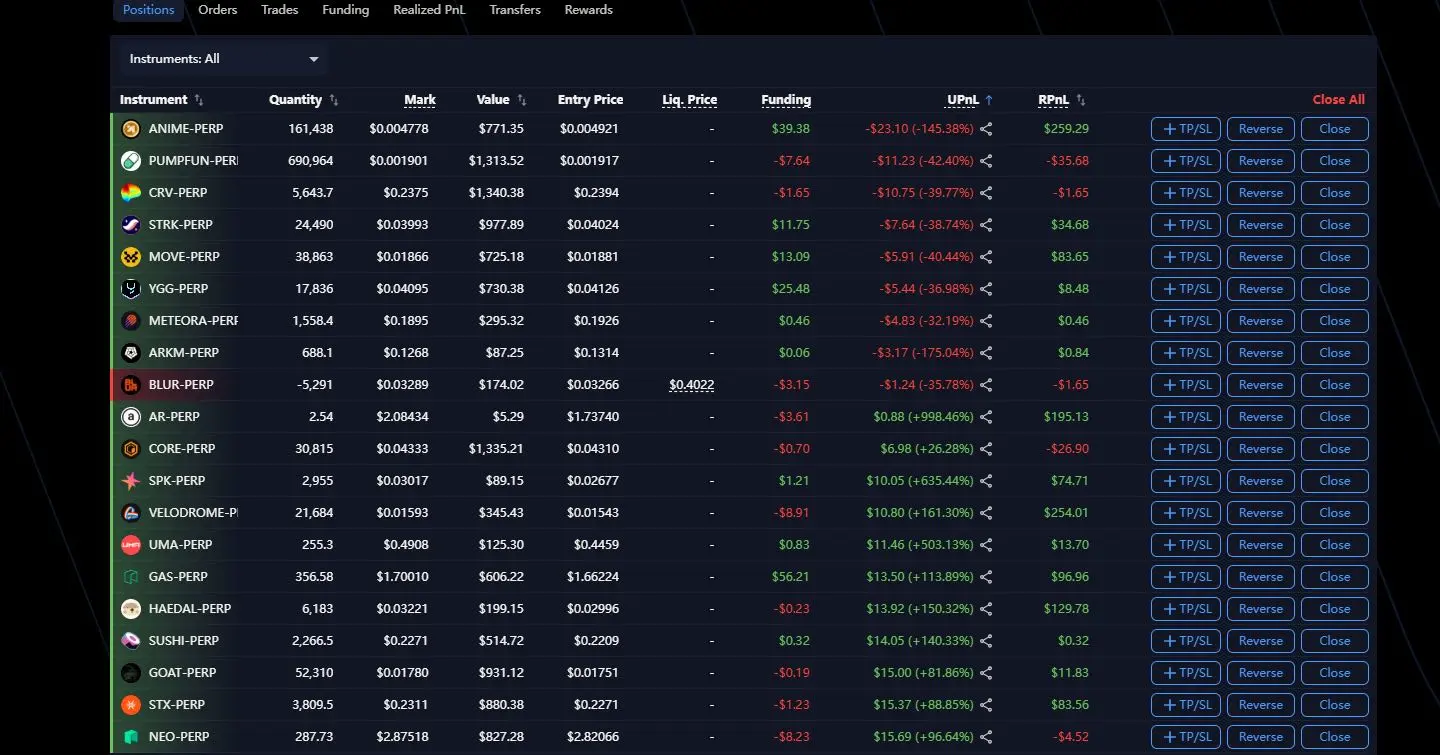The width and height of the screenshot is (1440, 755).
Task: Click the UMA-PERP coin icon
Action: point(131,545)
